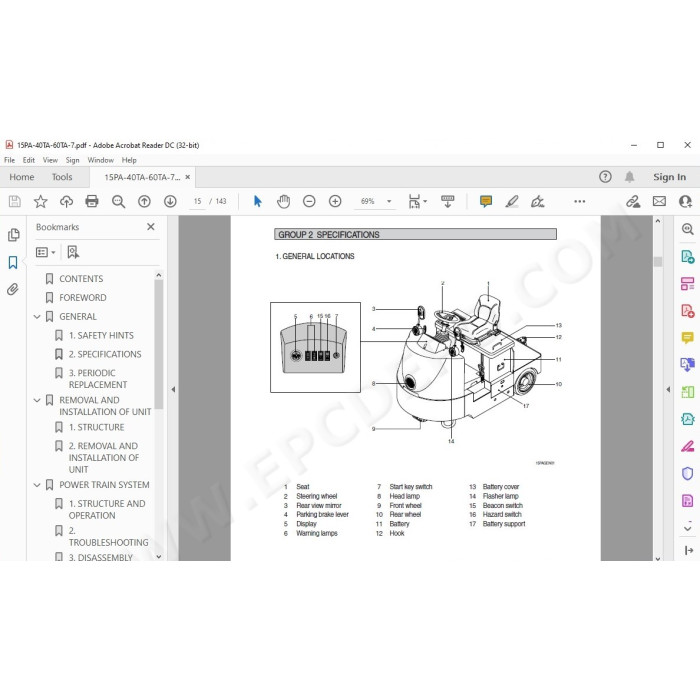Open the Window menu

[x=100, y=160]
